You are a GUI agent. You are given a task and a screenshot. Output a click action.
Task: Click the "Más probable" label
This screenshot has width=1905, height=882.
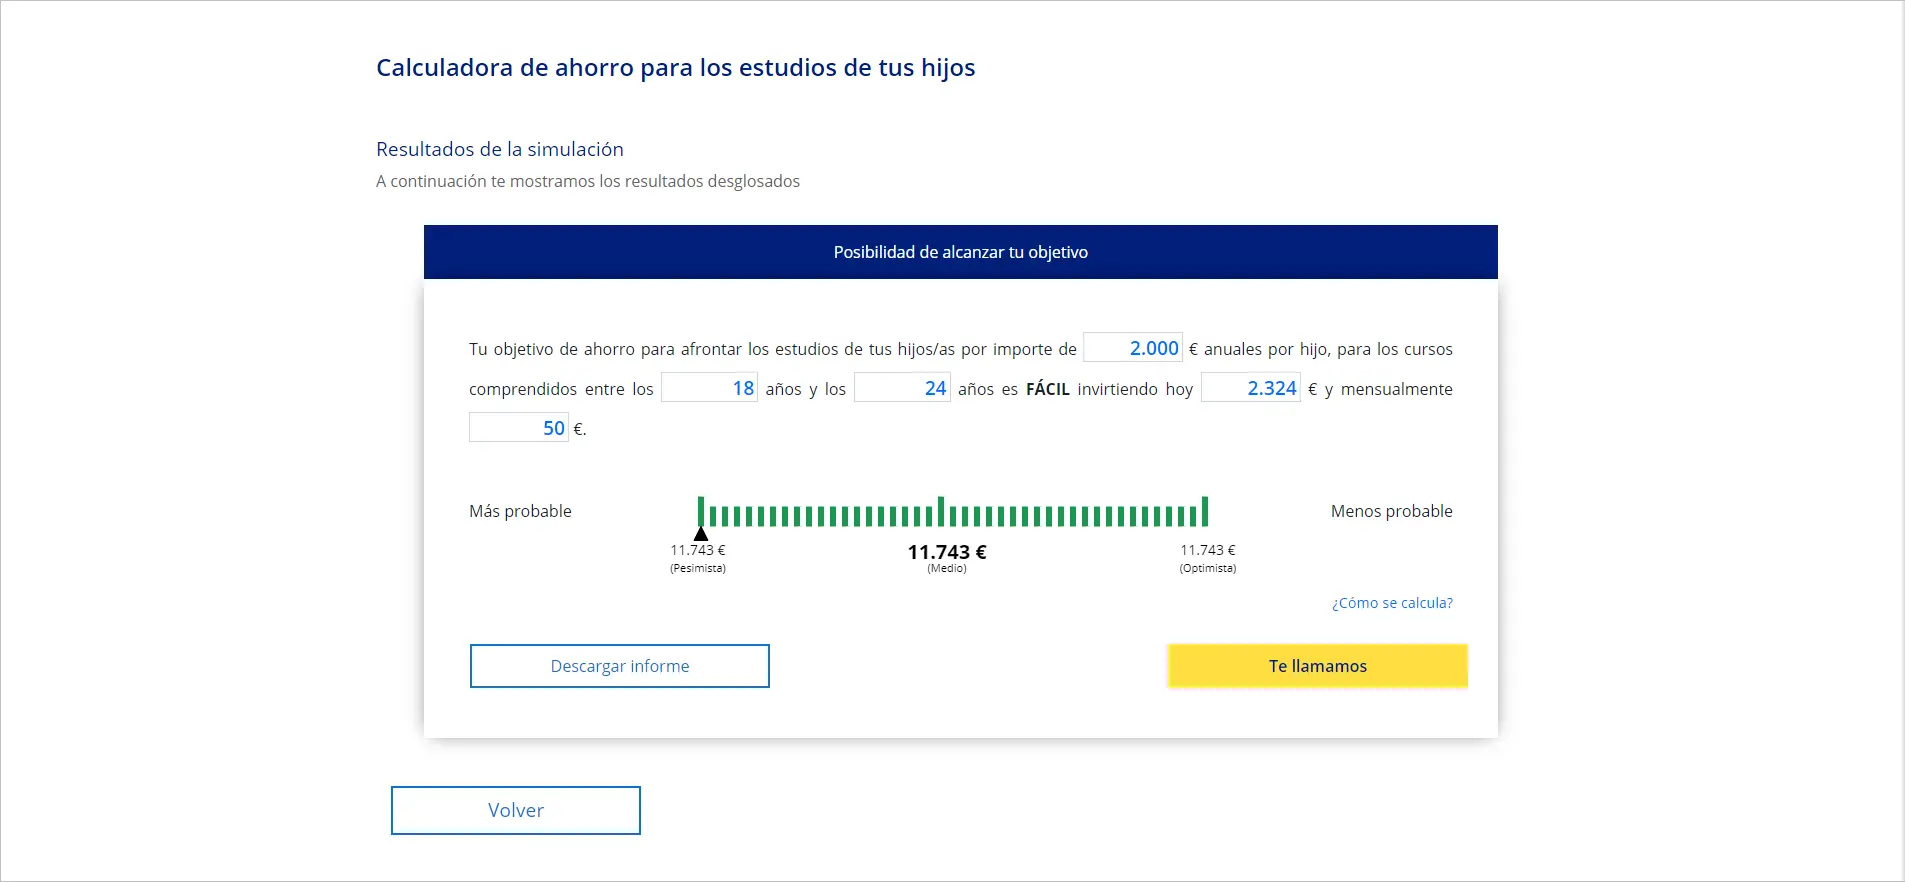point(520,511)
